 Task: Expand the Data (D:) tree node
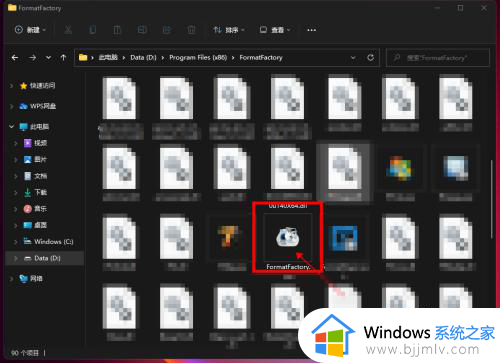(15, 258)
